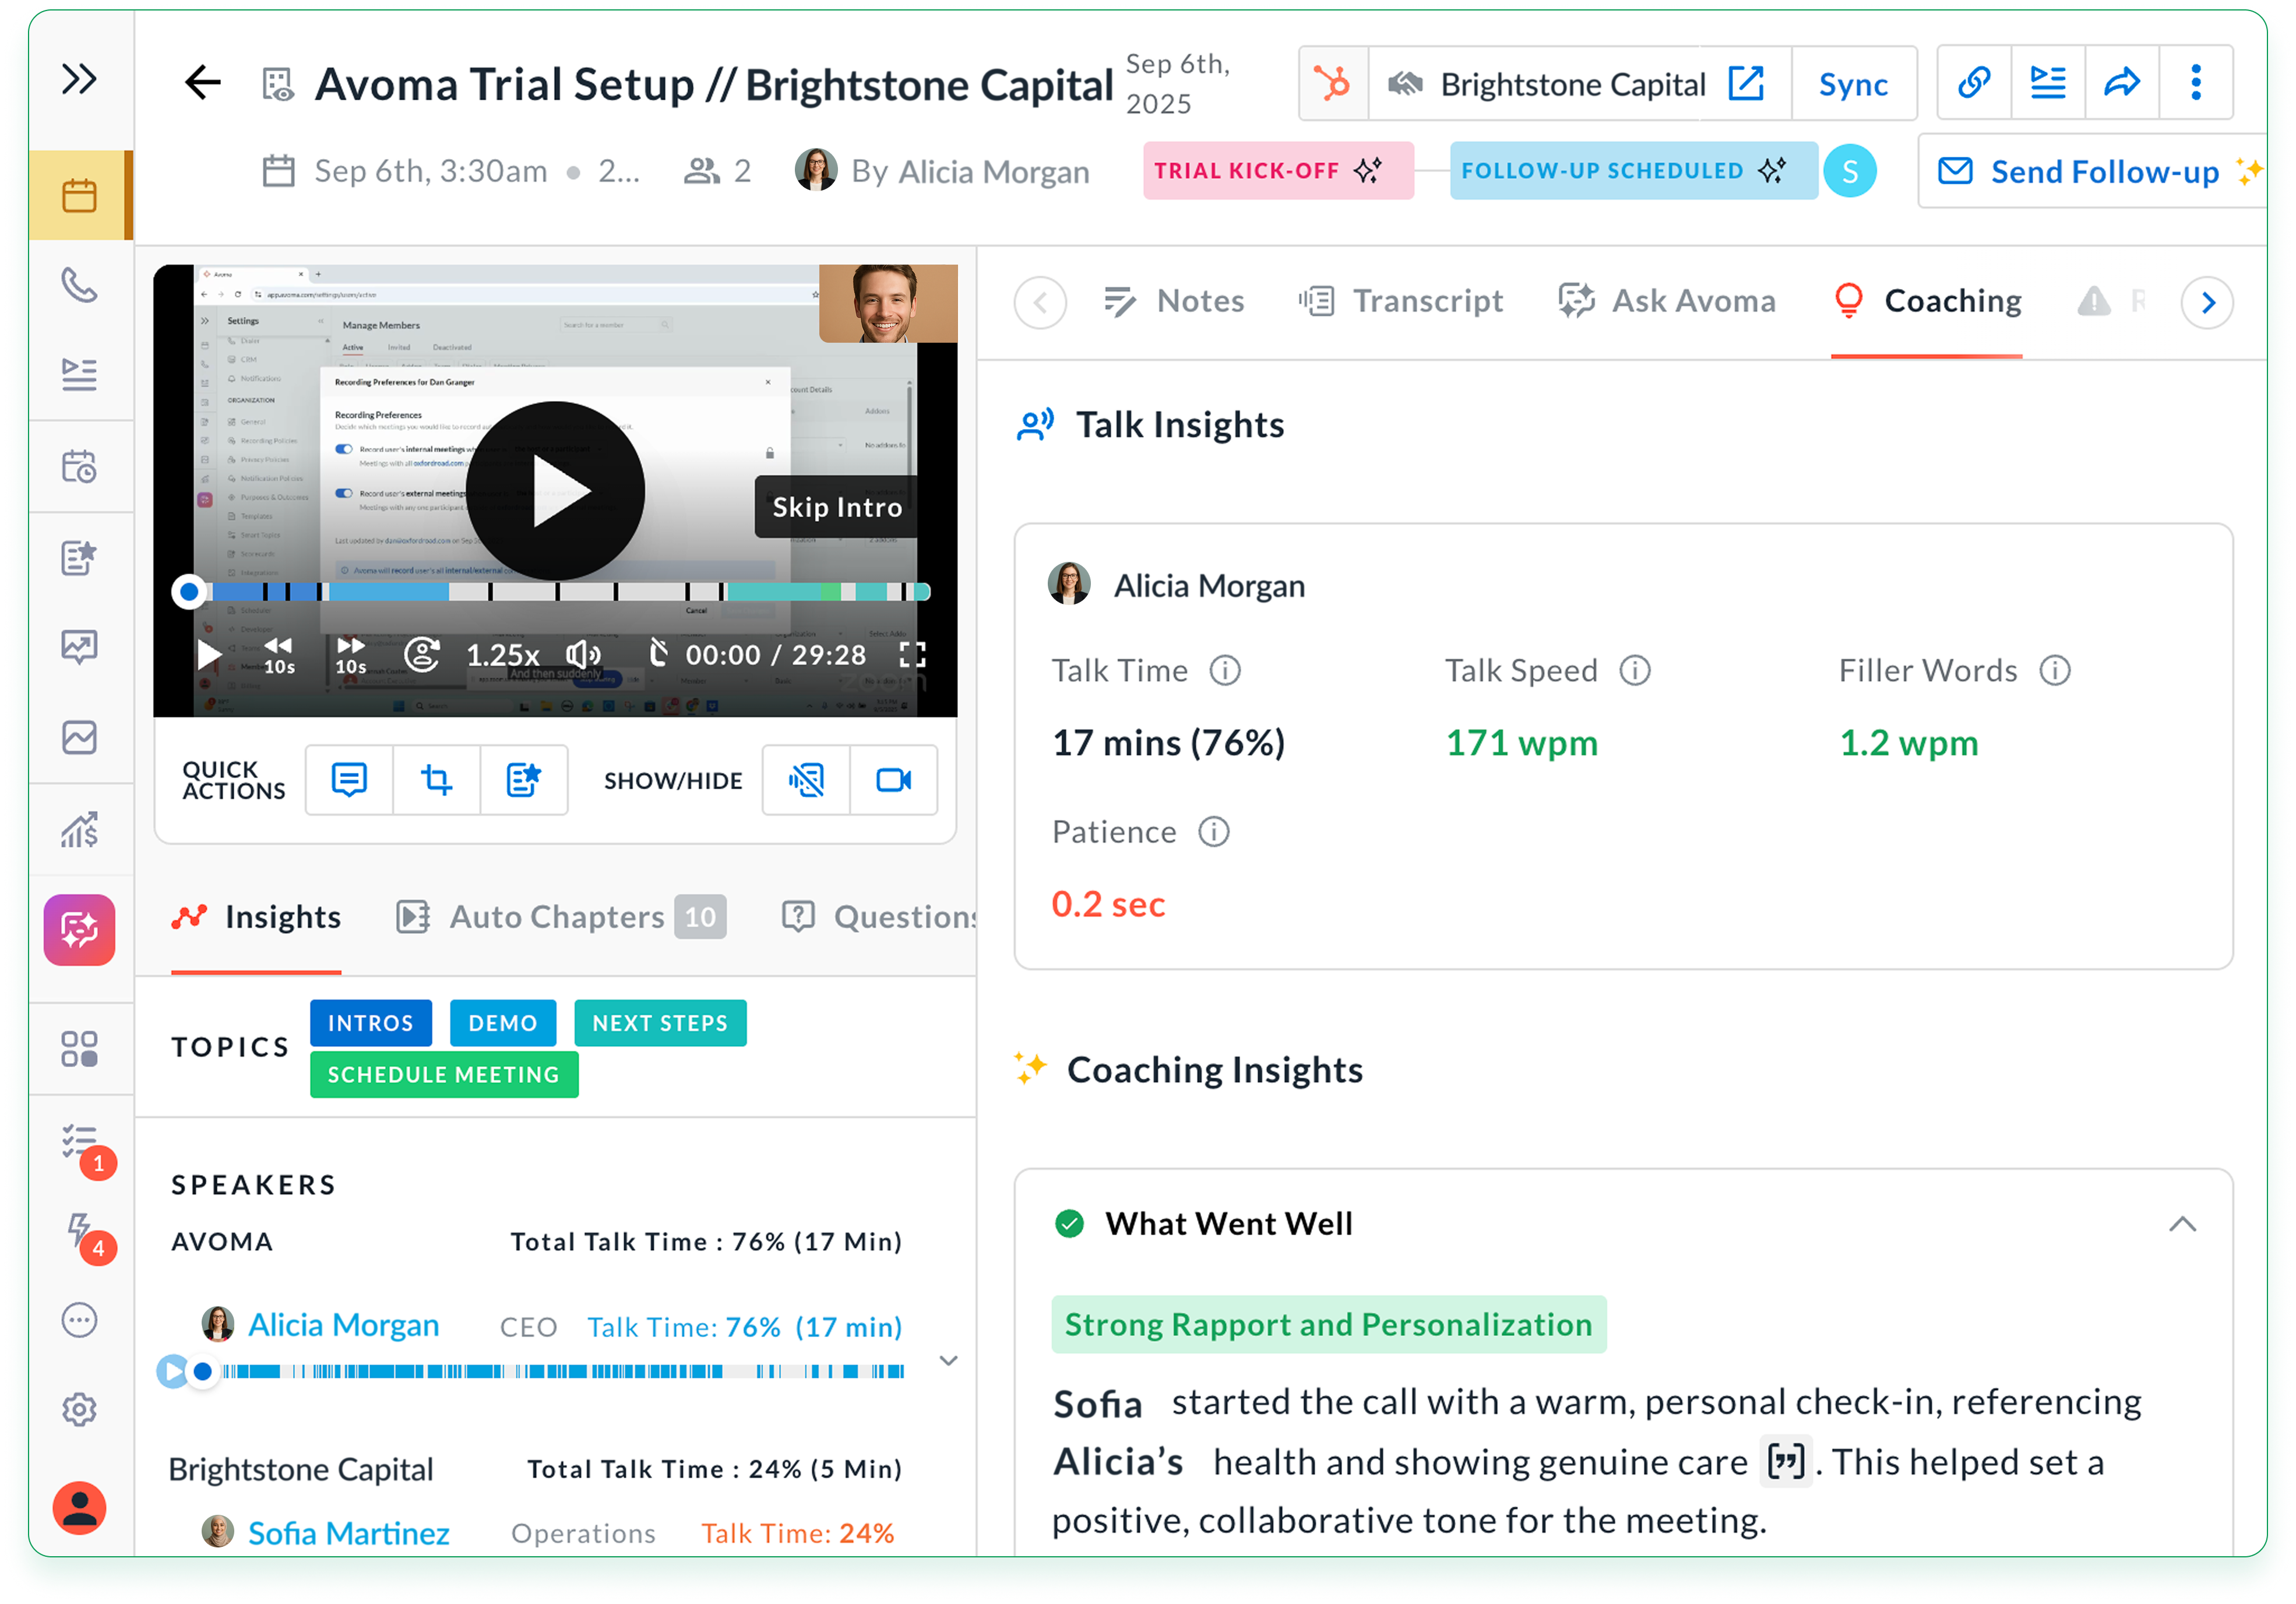2296x1604 pixels.
Task: Open the settings gear in sidebar
Action: coord(79,1410)
